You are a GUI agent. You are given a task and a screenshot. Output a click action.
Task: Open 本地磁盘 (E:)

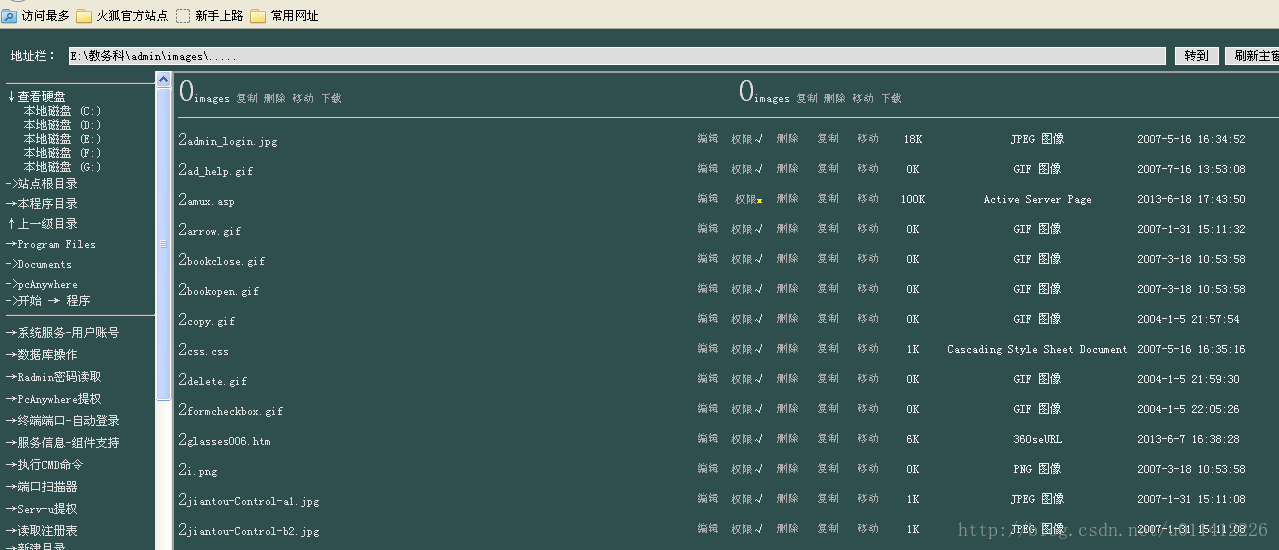pos(62,139)
